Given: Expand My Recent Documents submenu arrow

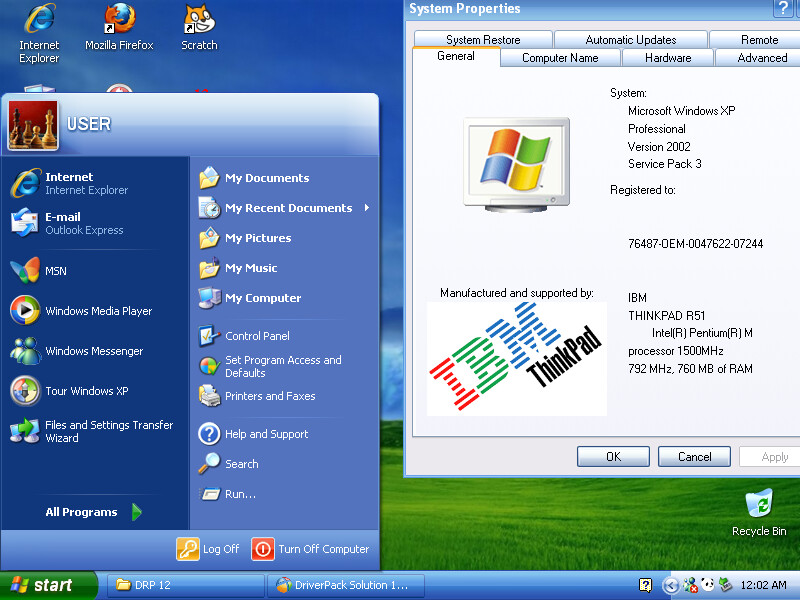Looking at the screenshot, I should pos(367,208).
